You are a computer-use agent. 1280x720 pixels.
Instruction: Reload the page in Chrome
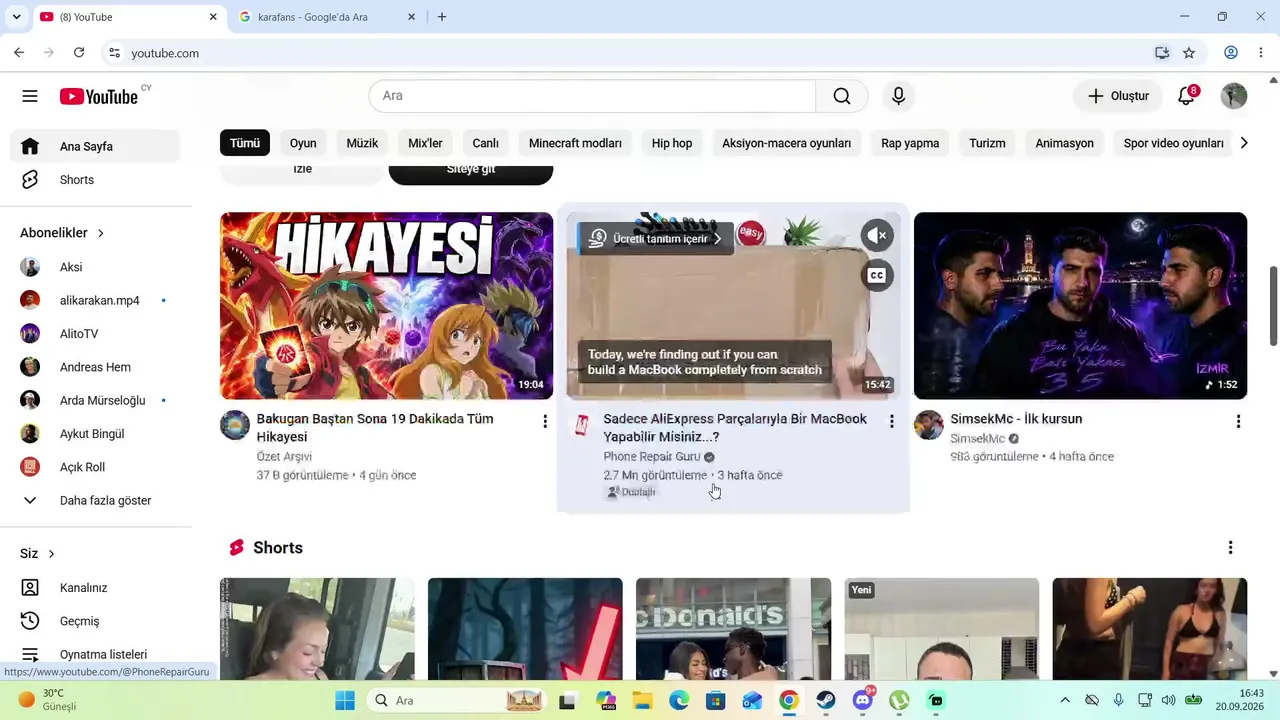[x=79, y=53]
